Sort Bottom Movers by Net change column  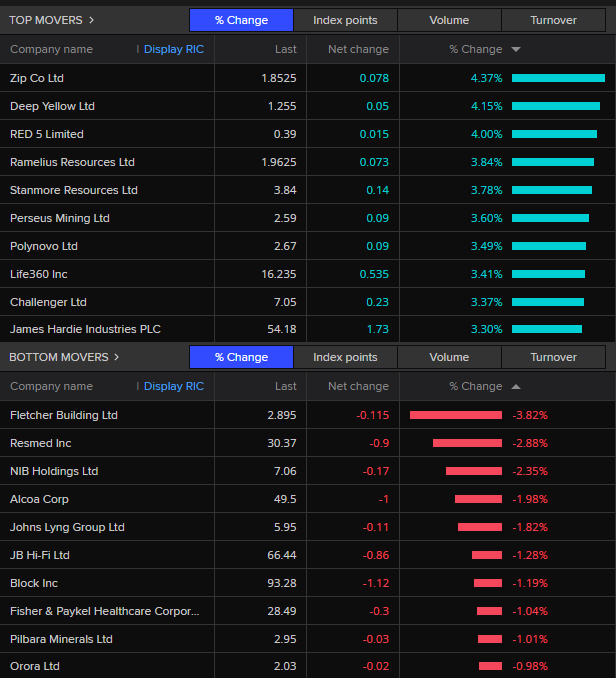pos(358,386)
